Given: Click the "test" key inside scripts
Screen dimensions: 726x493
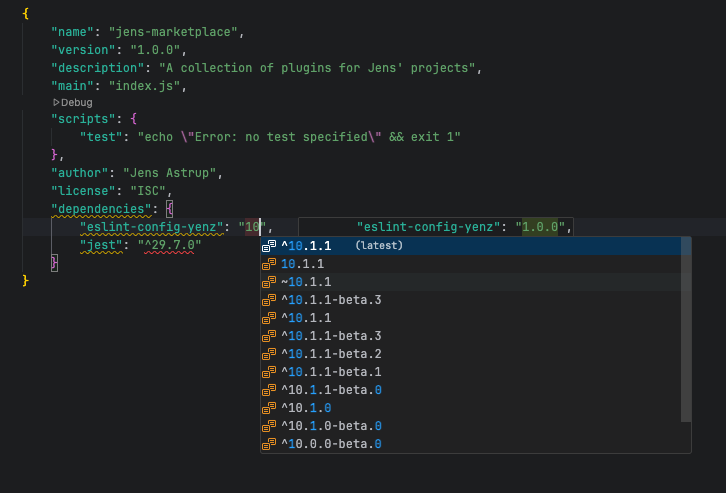Looking at the screenshot, I should pyautogui.click(x=101, y=137).
